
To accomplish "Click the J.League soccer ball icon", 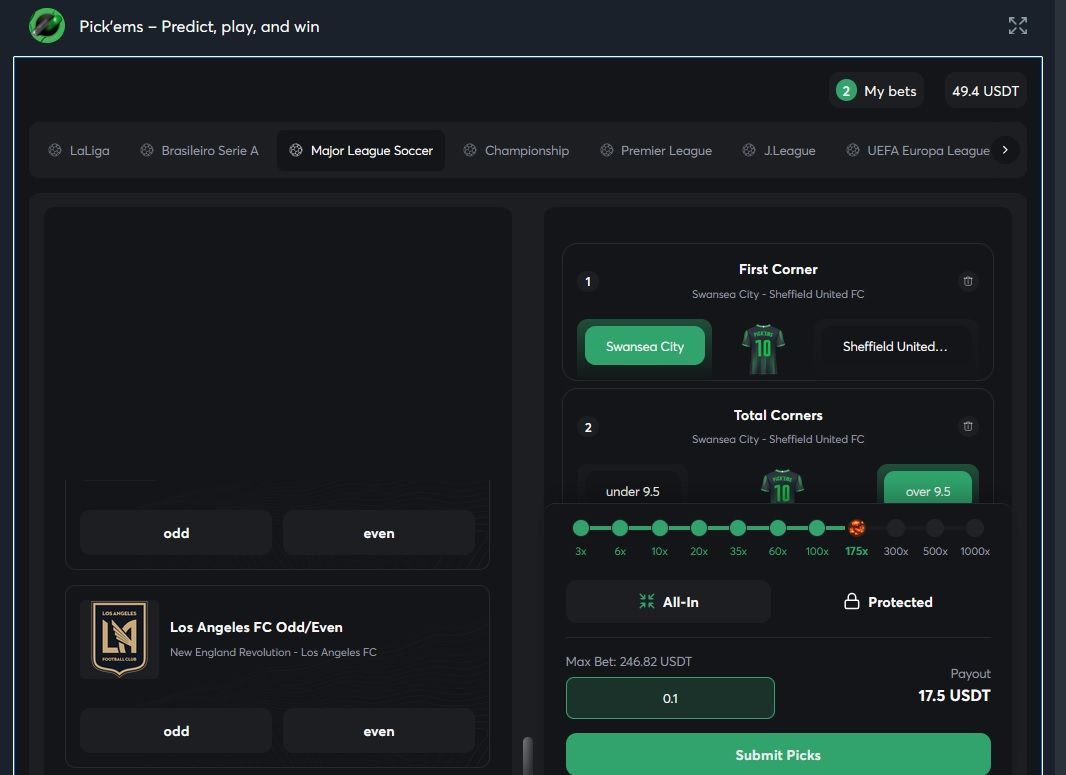I will [749, 150].
